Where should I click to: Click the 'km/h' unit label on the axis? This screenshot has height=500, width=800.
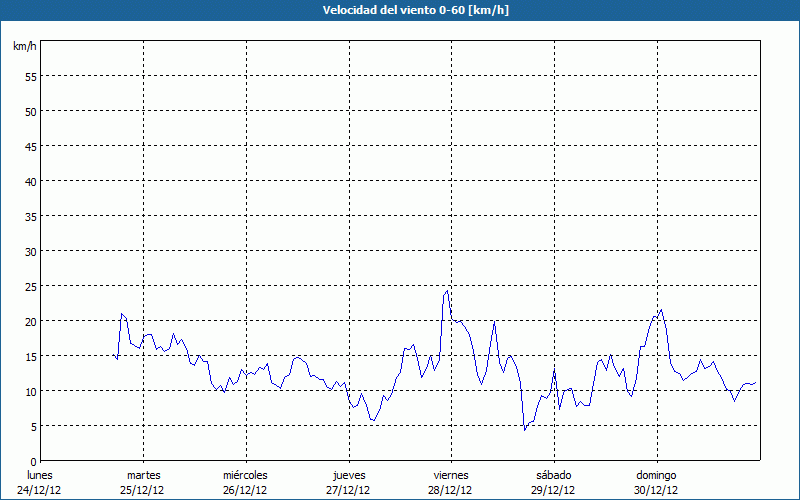pos(25,47)
